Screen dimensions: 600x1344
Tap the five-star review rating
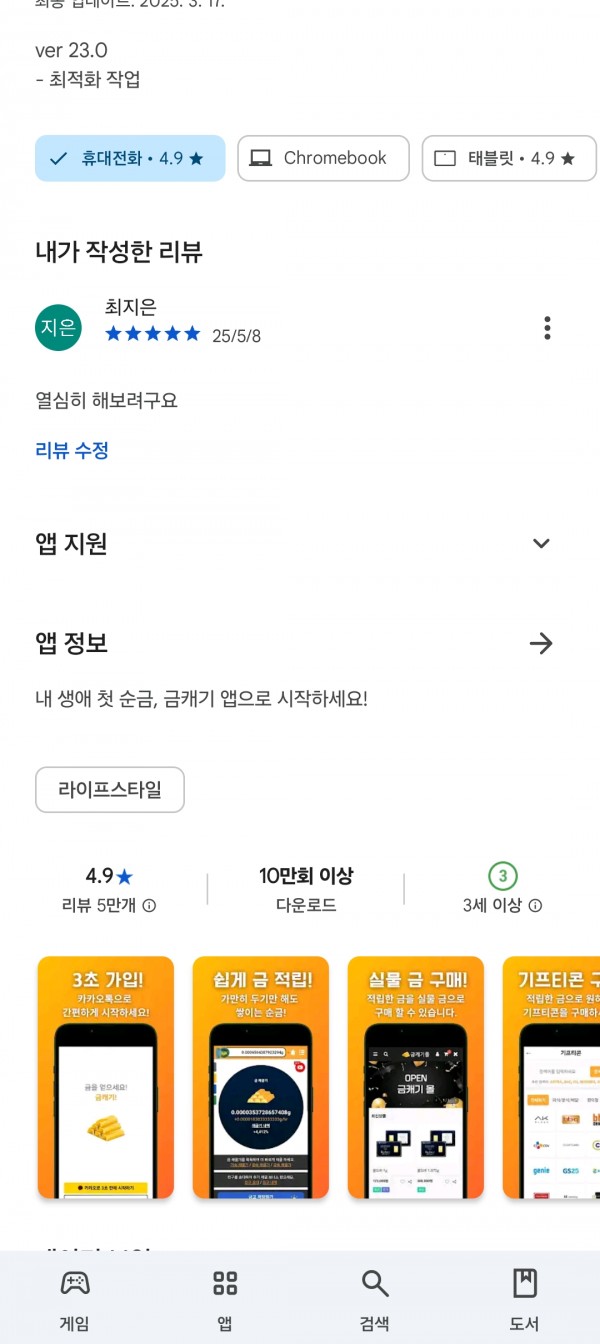point(153,334)
